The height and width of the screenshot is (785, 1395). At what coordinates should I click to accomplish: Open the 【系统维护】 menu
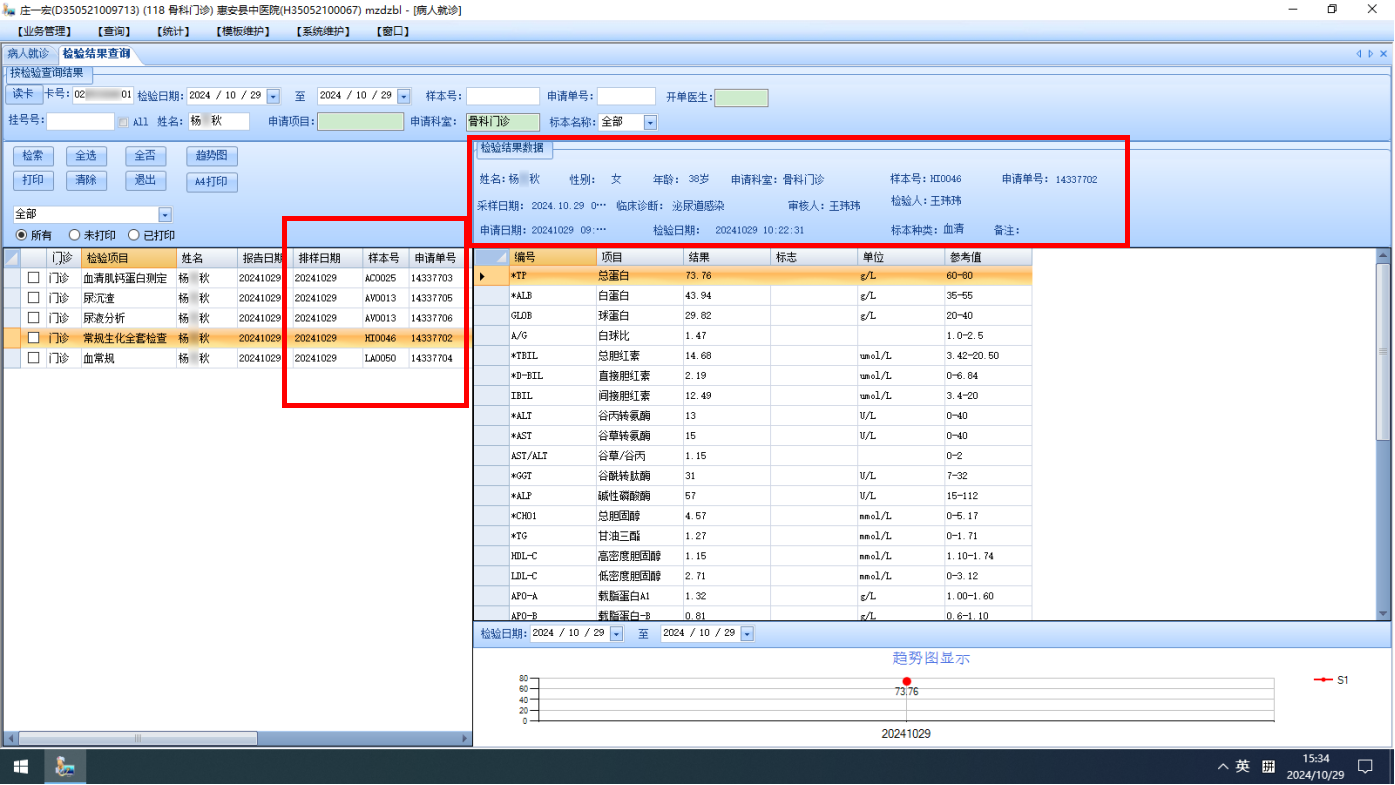click(324, 31)
